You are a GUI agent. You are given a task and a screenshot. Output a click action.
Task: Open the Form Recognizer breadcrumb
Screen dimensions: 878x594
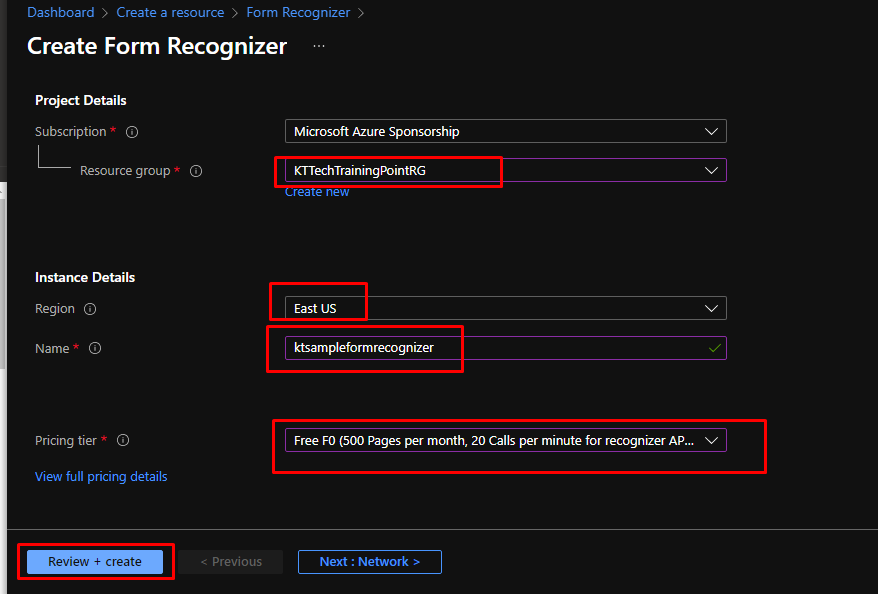298,13
